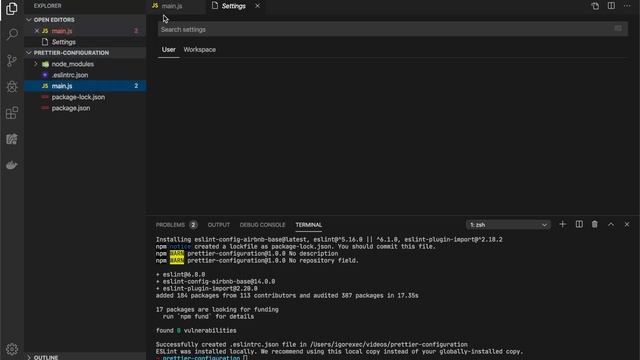Select the Terminal panel tab
The width and height of the screenshot is (640, 360).
click(309, 225)
